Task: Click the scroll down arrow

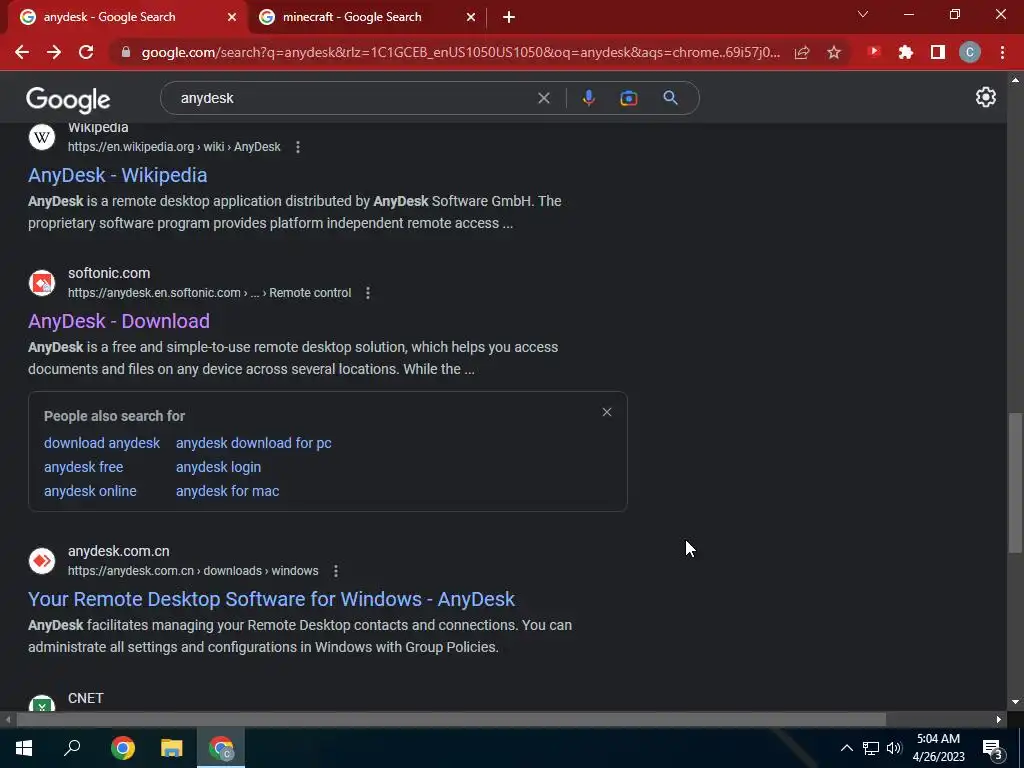Action: (1015, 702)
